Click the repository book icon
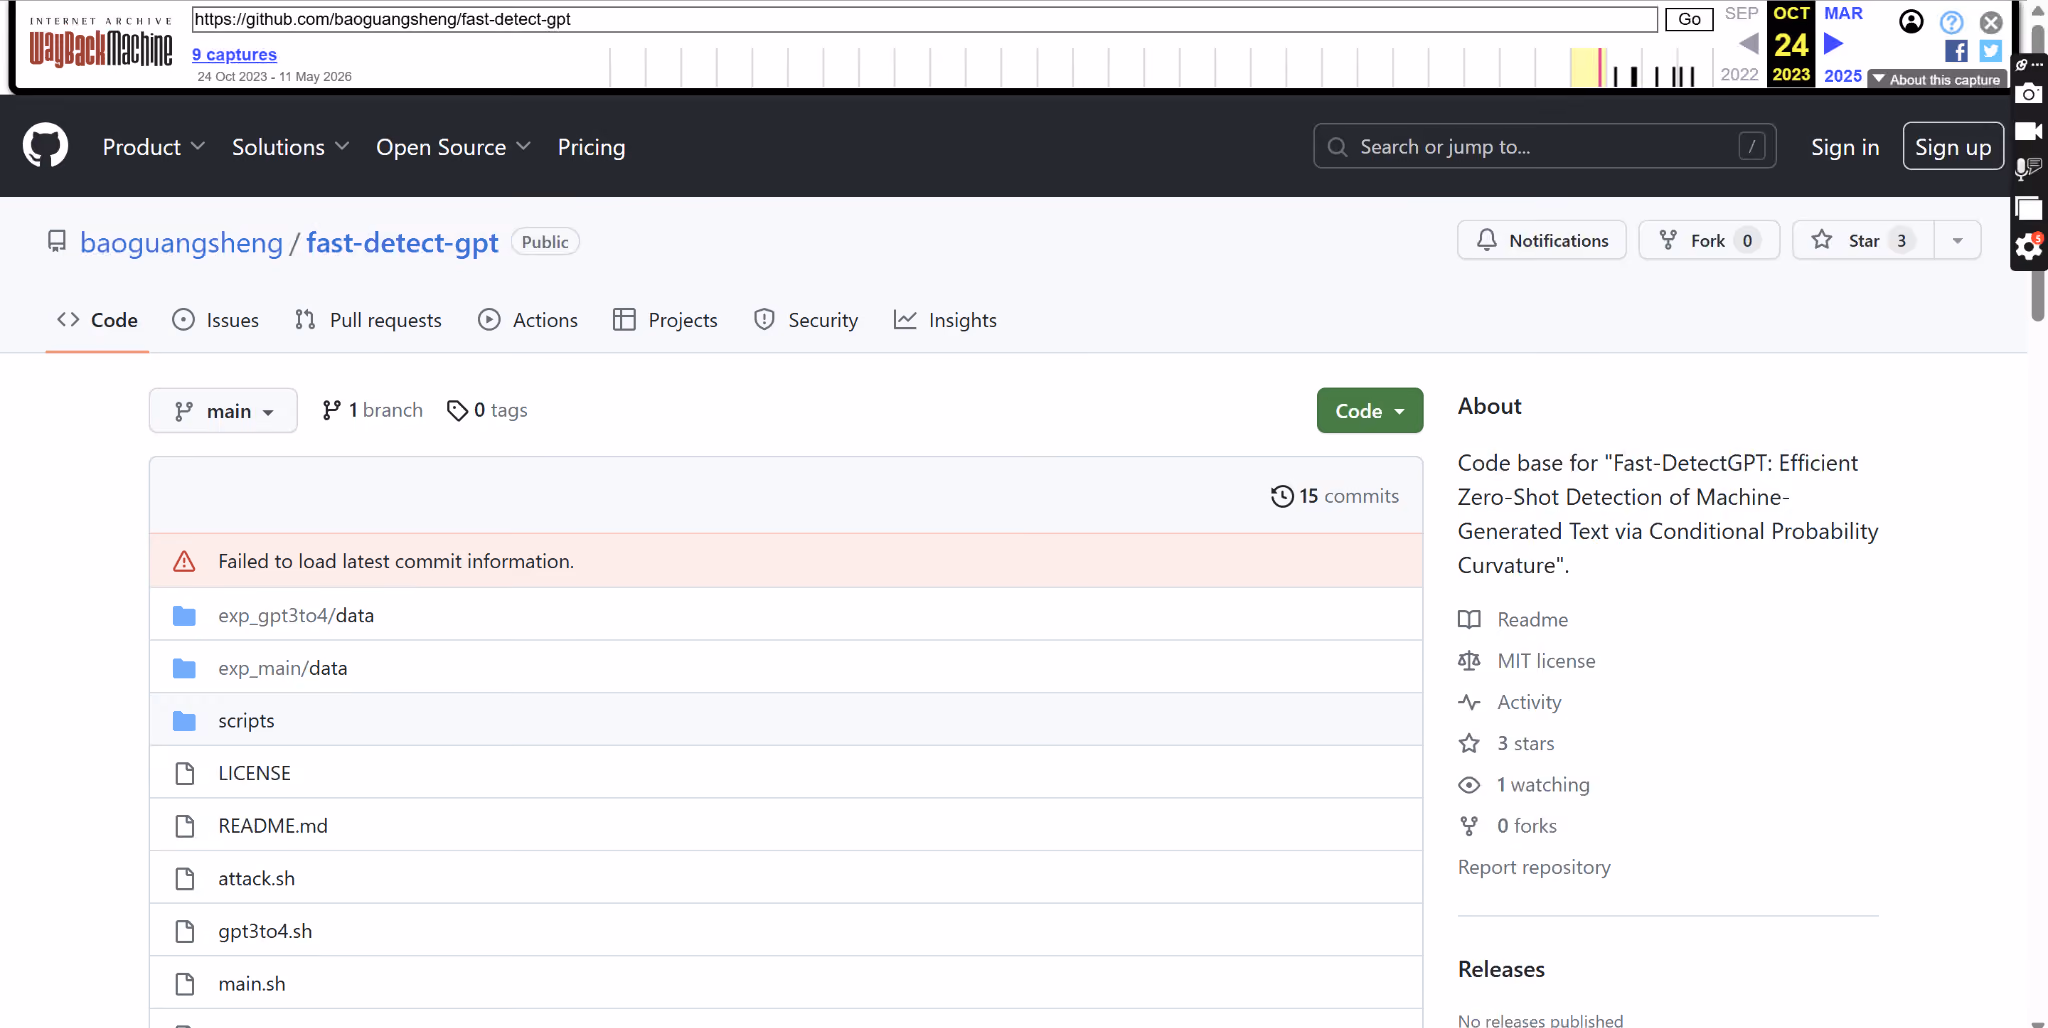Screen dimensions: 2048x1028 [x=57, y=242]
